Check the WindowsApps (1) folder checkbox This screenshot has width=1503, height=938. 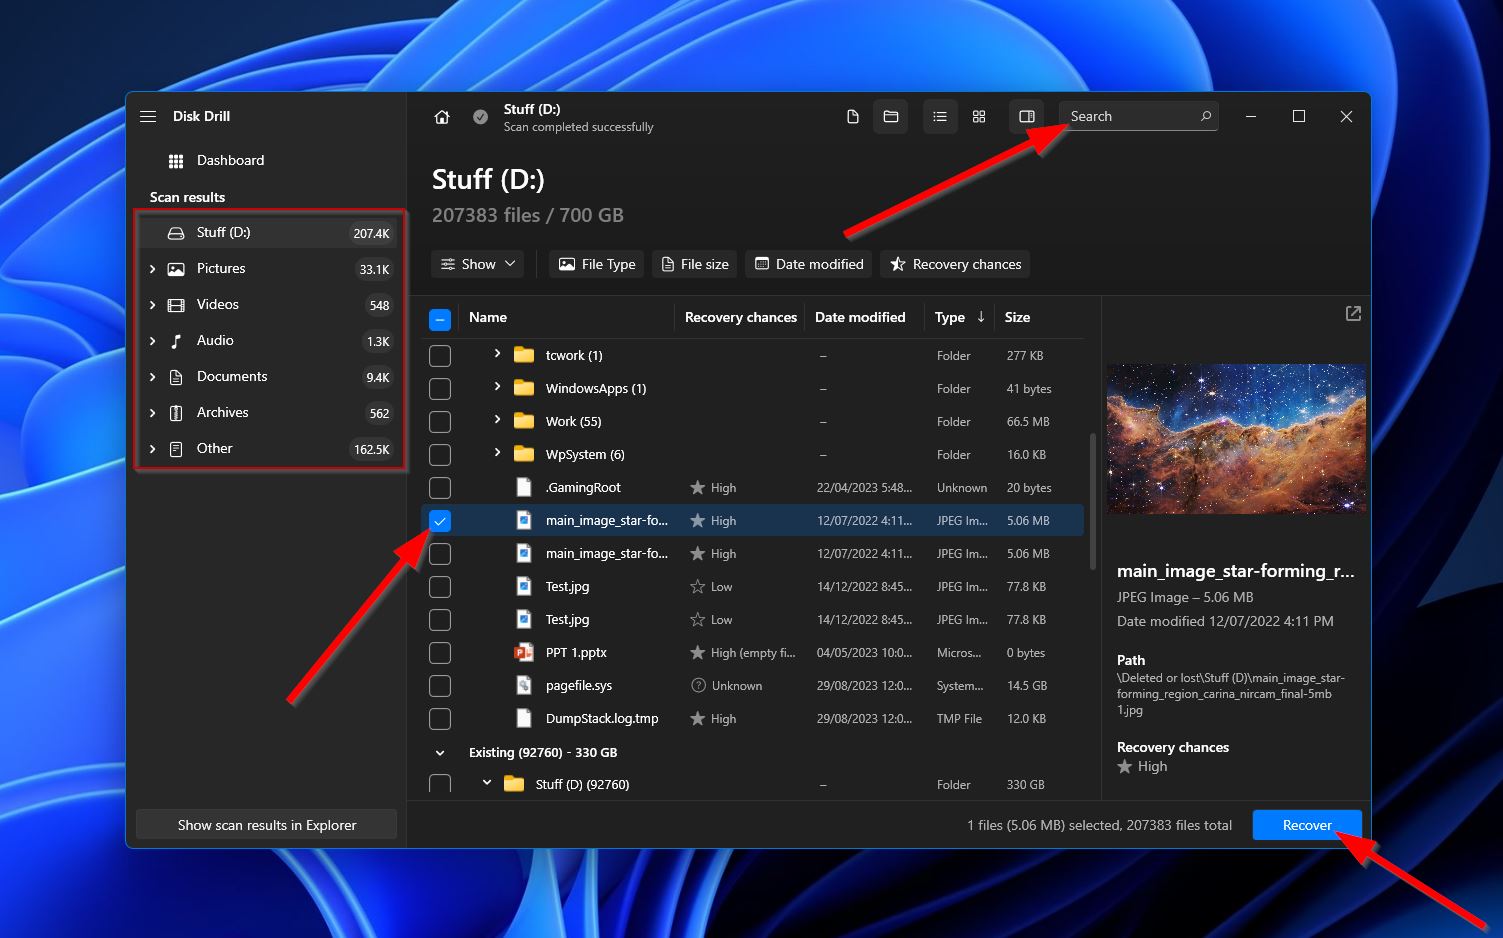click(x=440, y=389)
